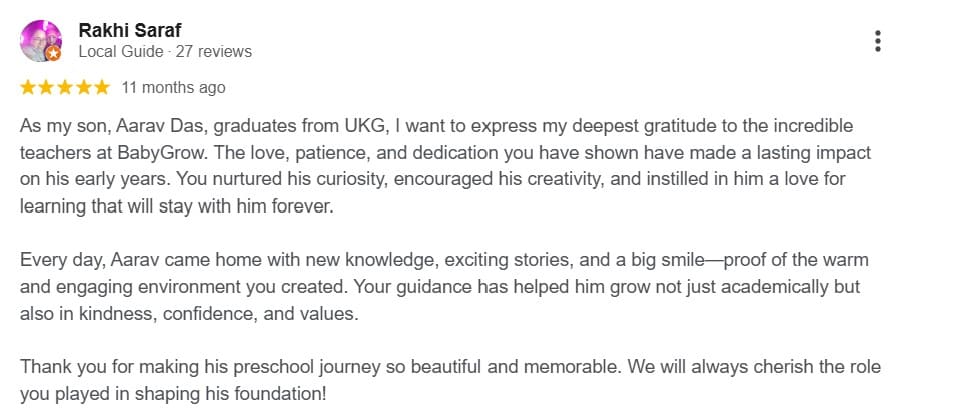Click the second yellow rating star
The height and width of the screenshot is (420, 970).
pyautogui.click(x=46, y=88)
